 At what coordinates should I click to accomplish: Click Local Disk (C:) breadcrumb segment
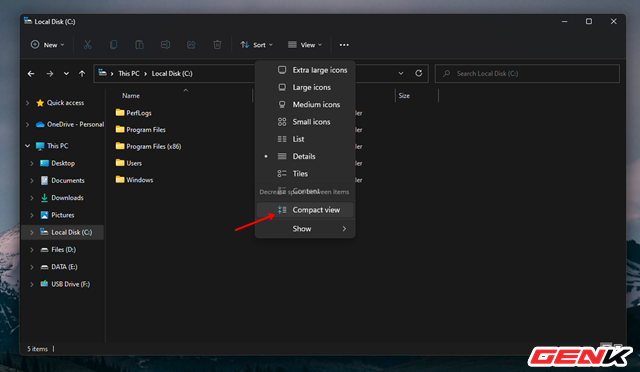172,74
